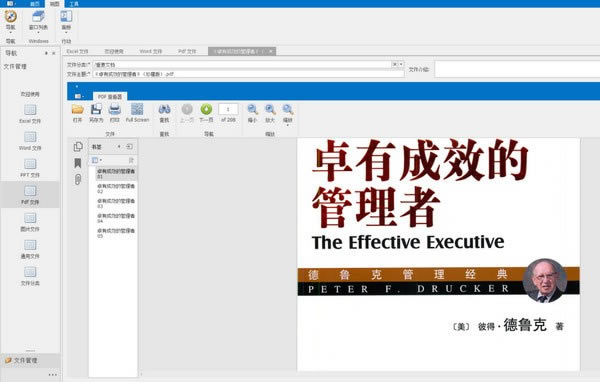Image resolution: width=600 pixels, height=382 pixels.
Task: Click the file description text box
Action: click(x=517, y=69)
